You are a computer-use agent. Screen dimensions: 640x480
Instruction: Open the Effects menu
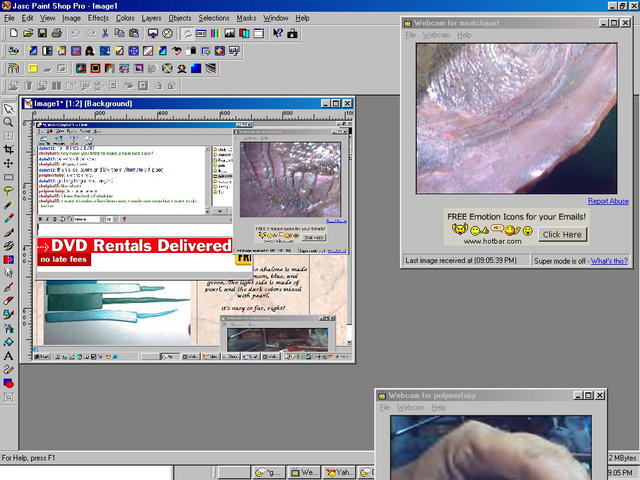click(98, 18)
